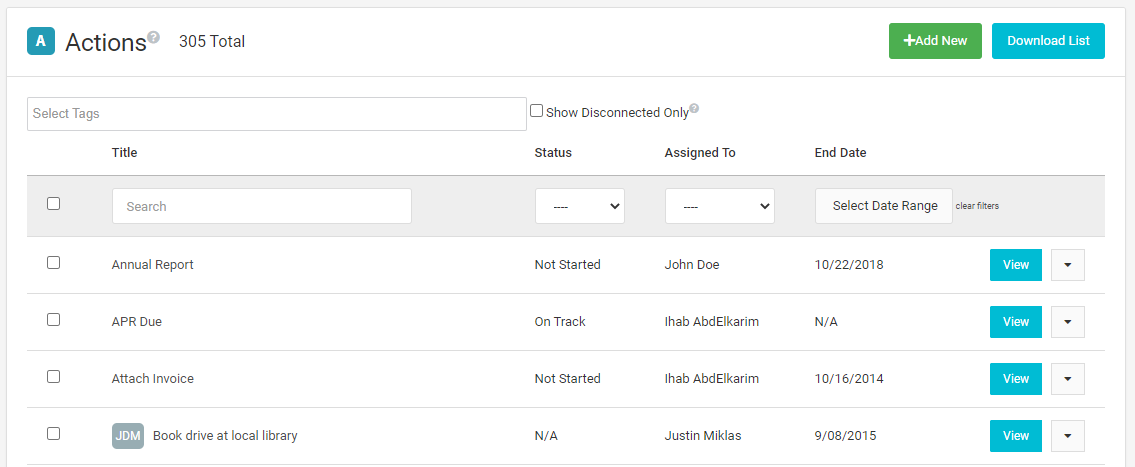Check the Attach Invoice row checkbox
Image resolution: width=1135 pixels, height=467 pixels.
(54, 377)
